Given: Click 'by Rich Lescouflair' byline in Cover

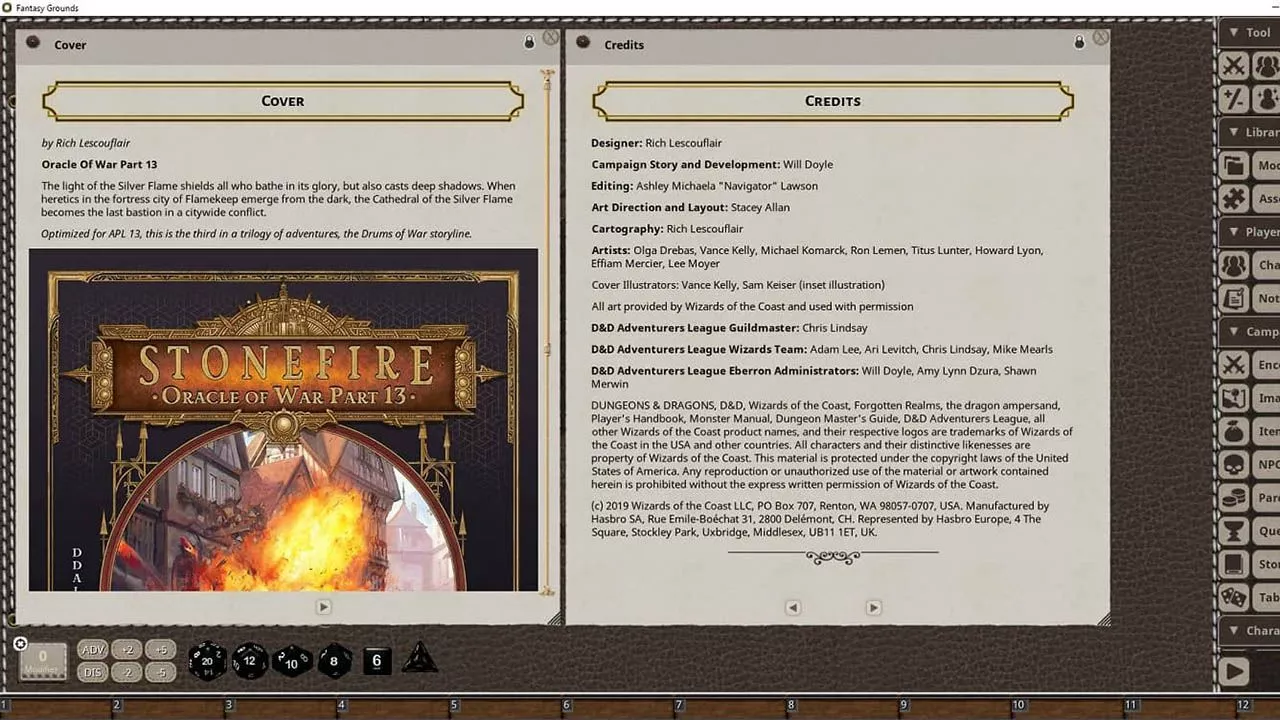Looking at the screenshot, I should pos(86,143).
